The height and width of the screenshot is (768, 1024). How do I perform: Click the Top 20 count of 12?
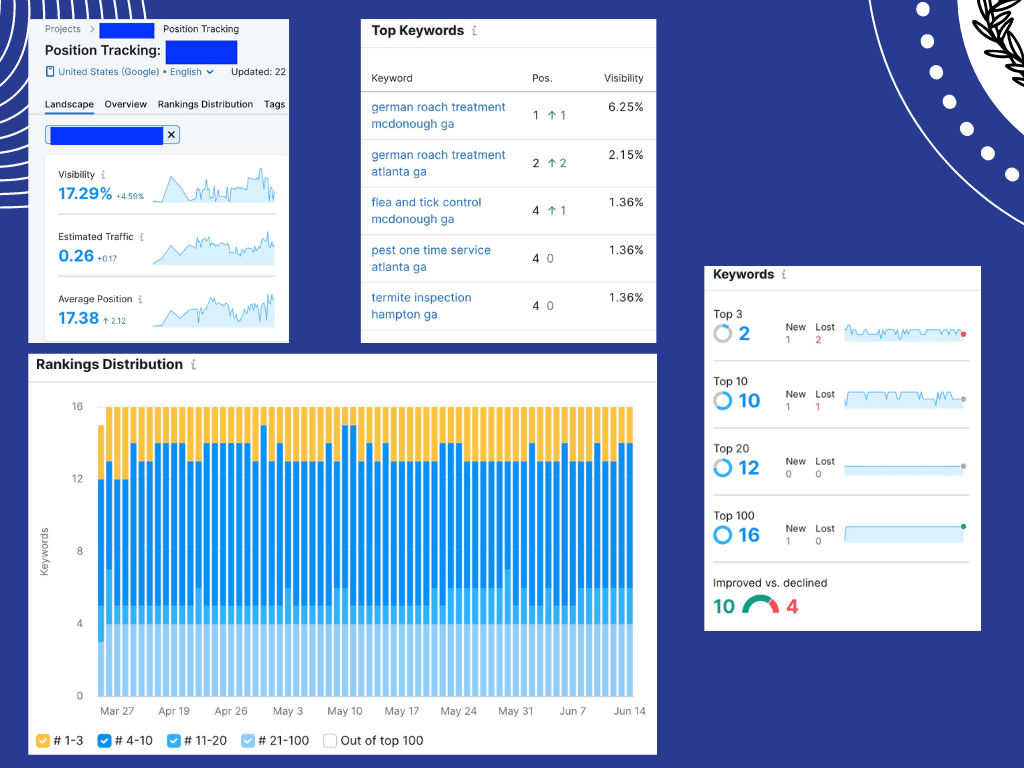(749, 468)
